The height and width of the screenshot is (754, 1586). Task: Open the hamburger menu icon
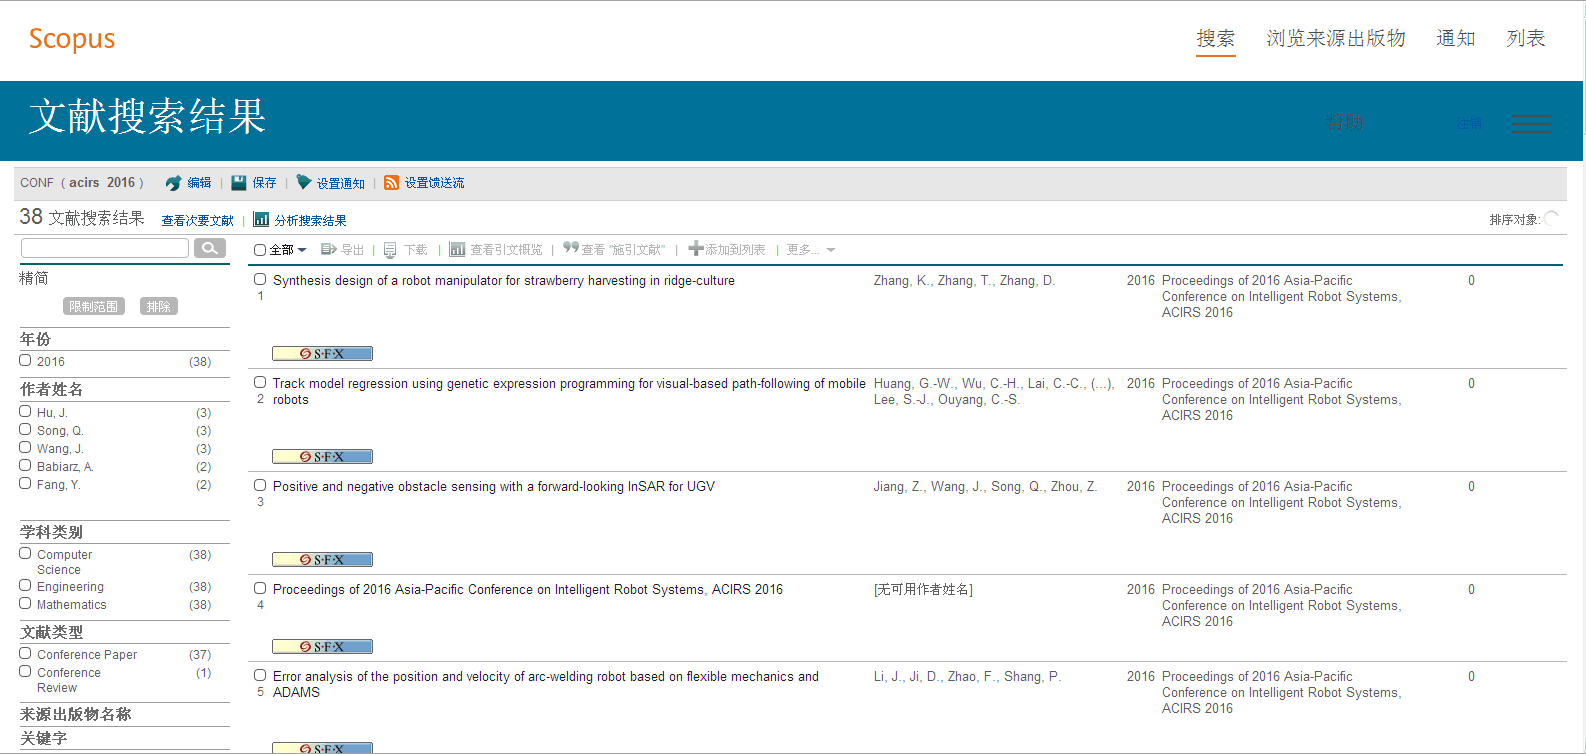(1531, 124)
